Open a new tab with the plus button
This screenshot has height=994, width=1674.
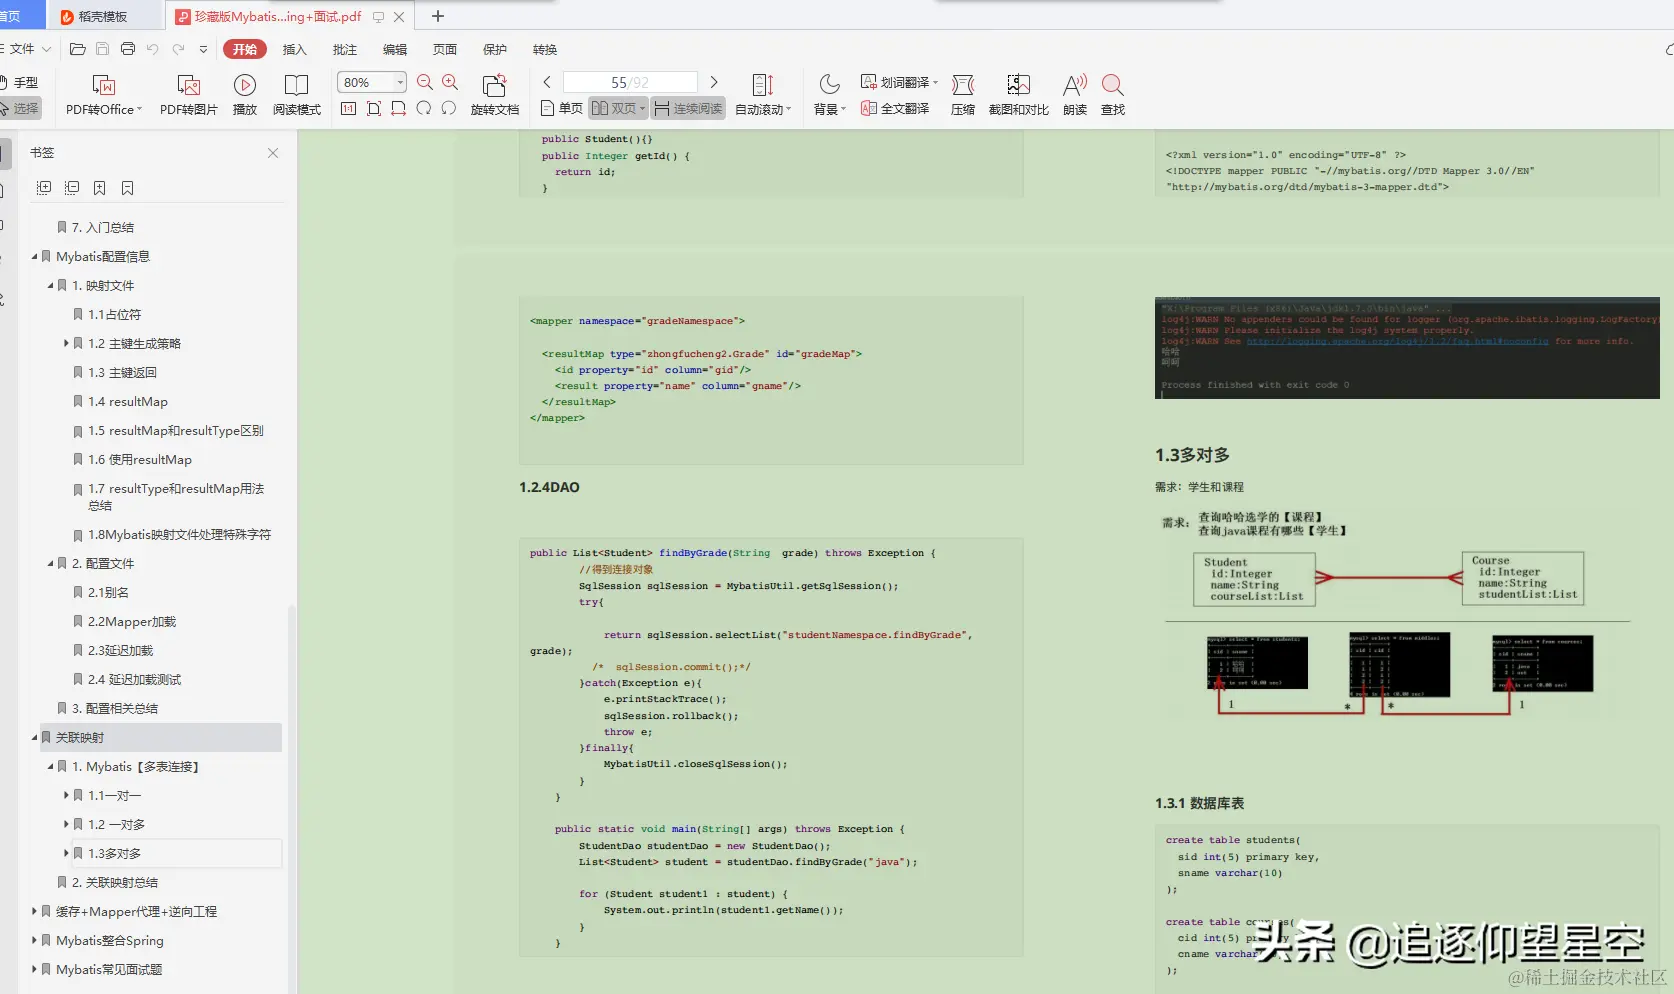[438, 16]
